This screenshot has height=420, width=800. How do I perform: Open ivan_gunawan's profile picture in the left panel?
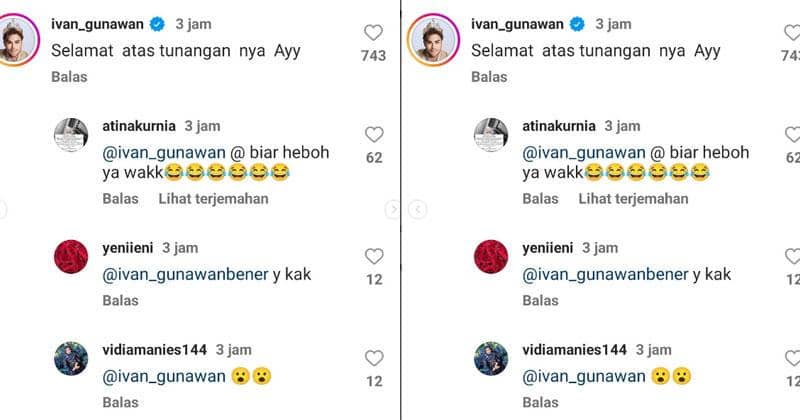tap(19, 40)
